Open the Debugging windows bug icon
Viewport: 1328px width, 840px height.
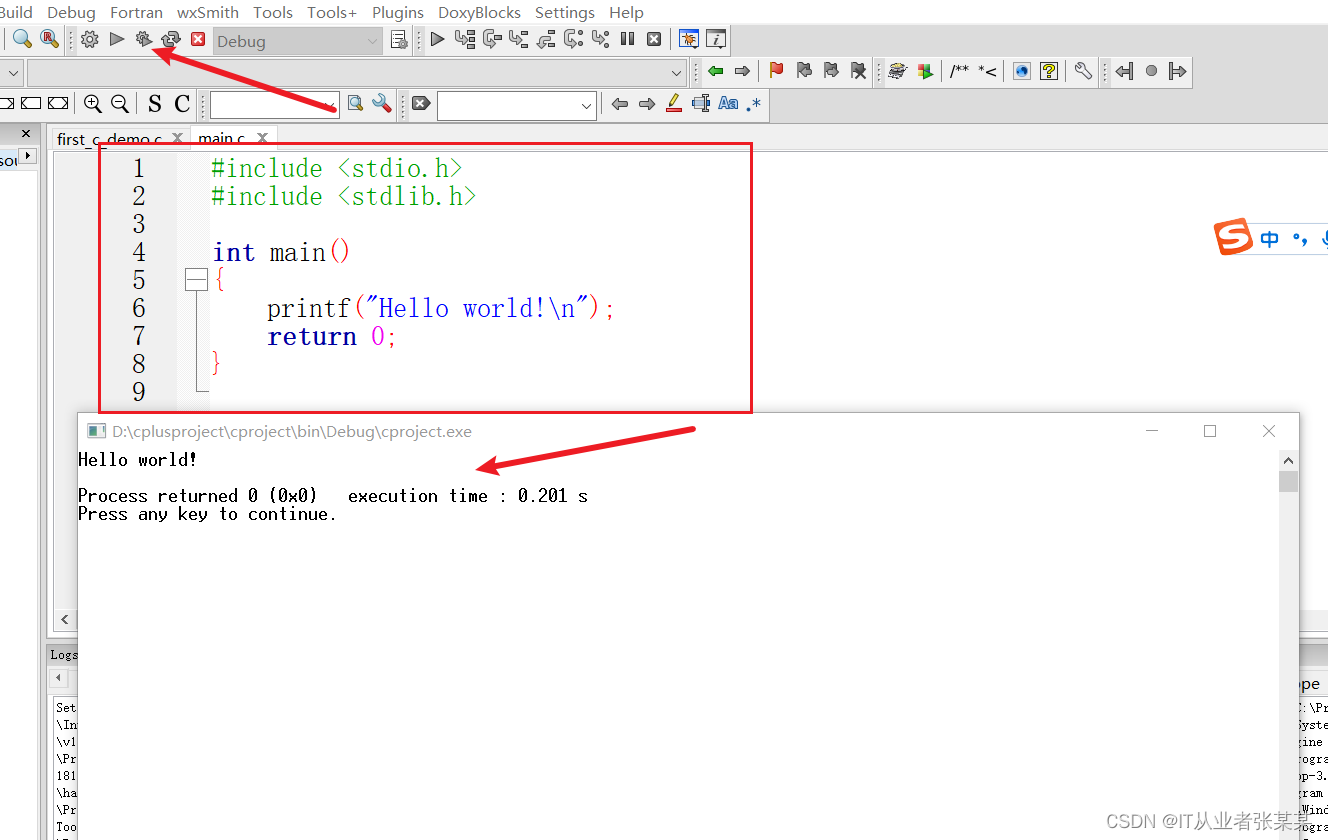point(689,39)
